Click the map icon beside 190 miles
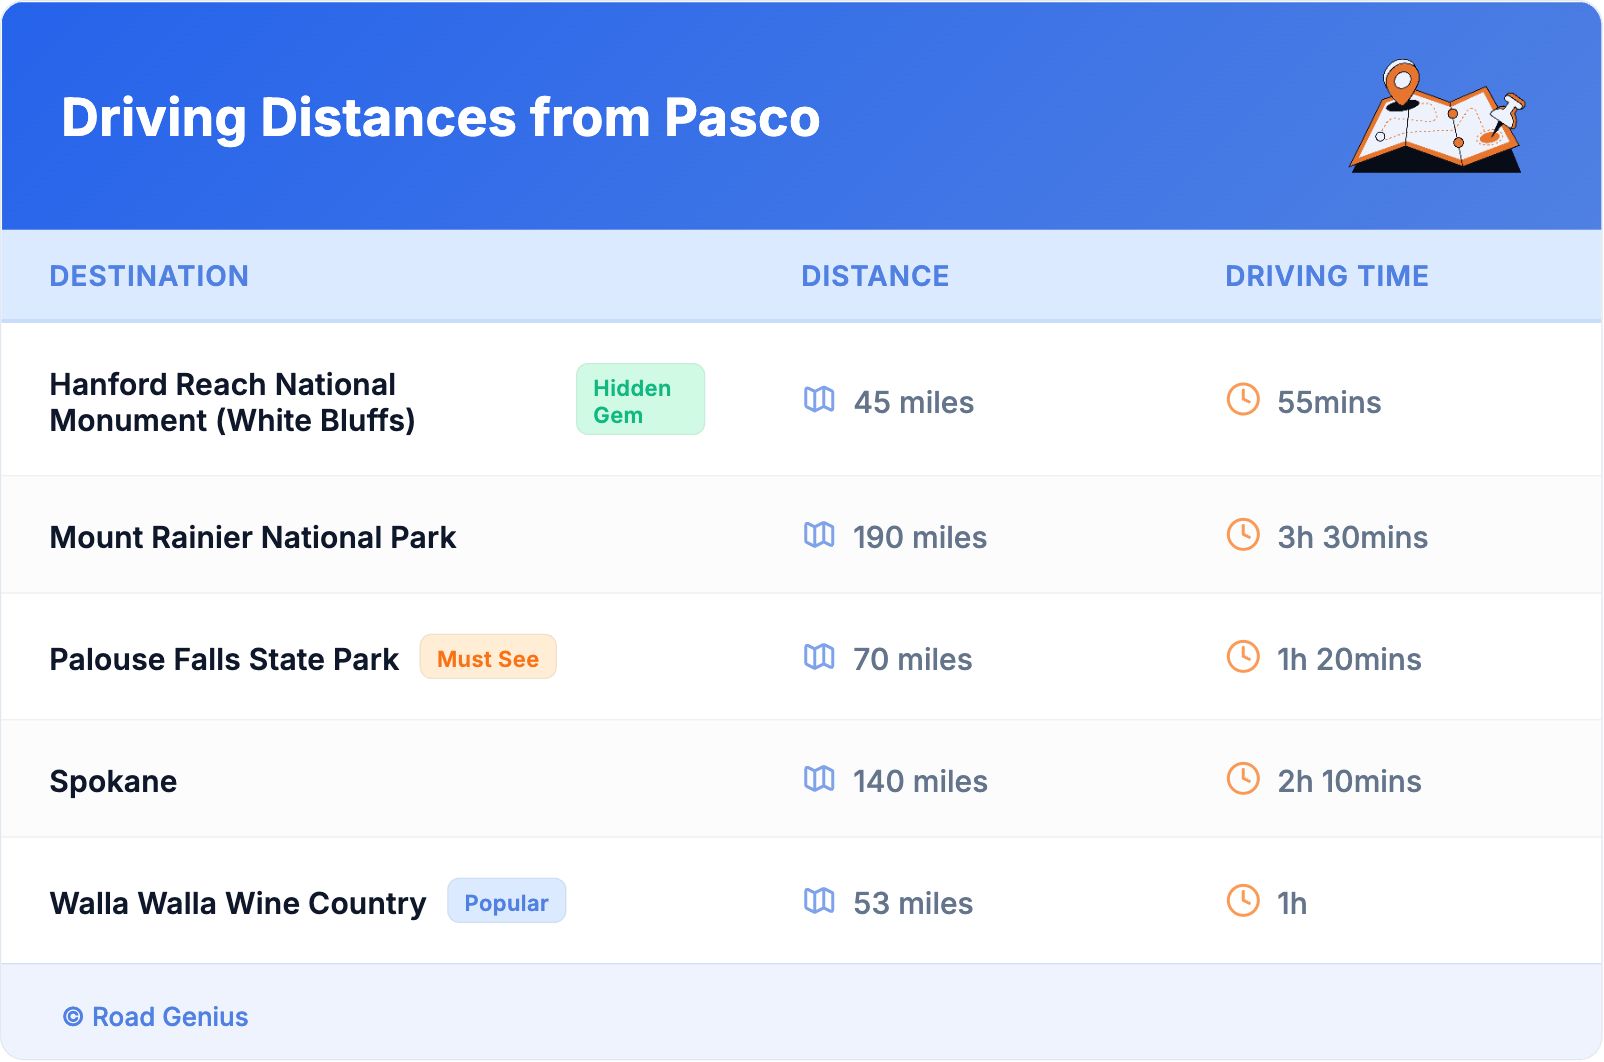Screen dimensions: 1604x1062 coord(819,535)
